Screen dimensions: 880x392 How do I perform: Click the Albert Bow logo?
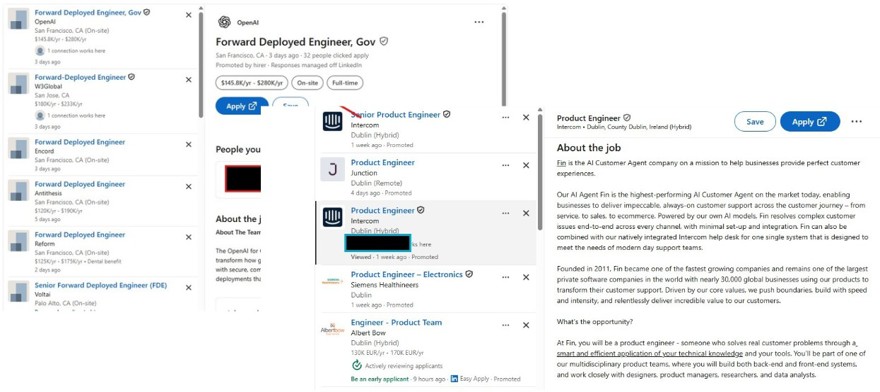point(332,329)
